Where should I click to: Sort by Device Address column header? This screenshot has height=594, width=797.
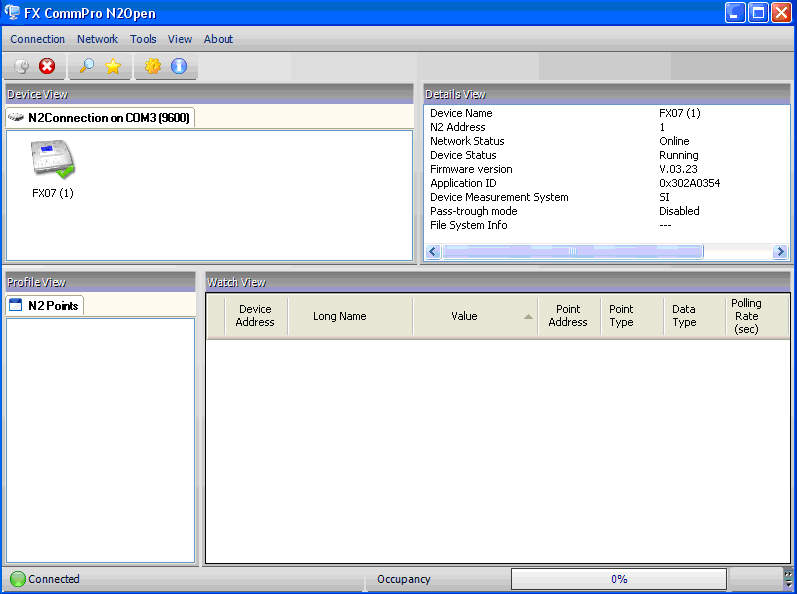point(255,316)
